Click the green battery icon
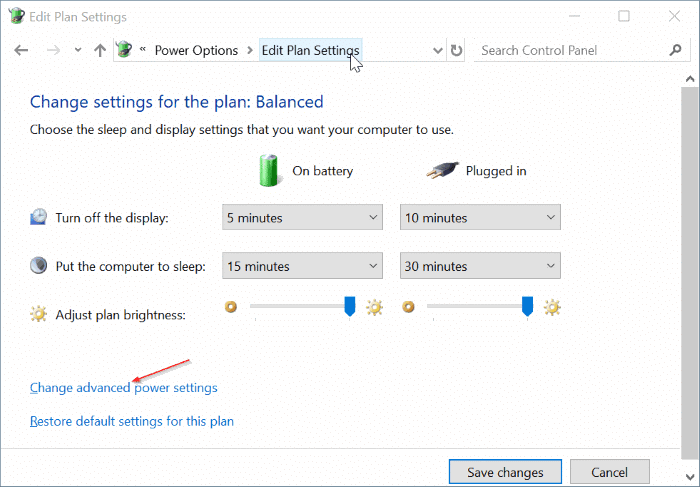700x487 pixels. 269,170
